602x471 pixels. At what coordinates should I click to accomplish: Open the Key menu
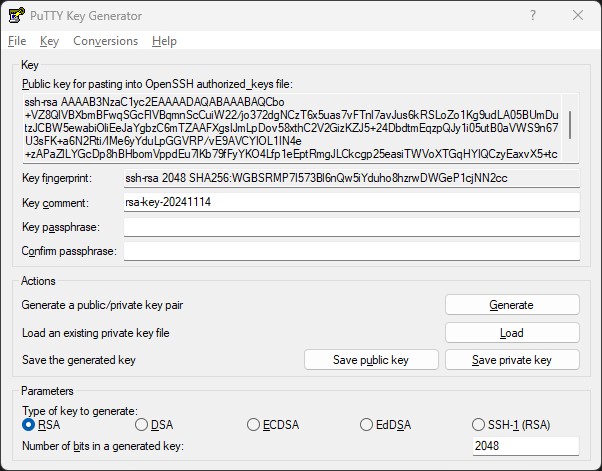50,41
